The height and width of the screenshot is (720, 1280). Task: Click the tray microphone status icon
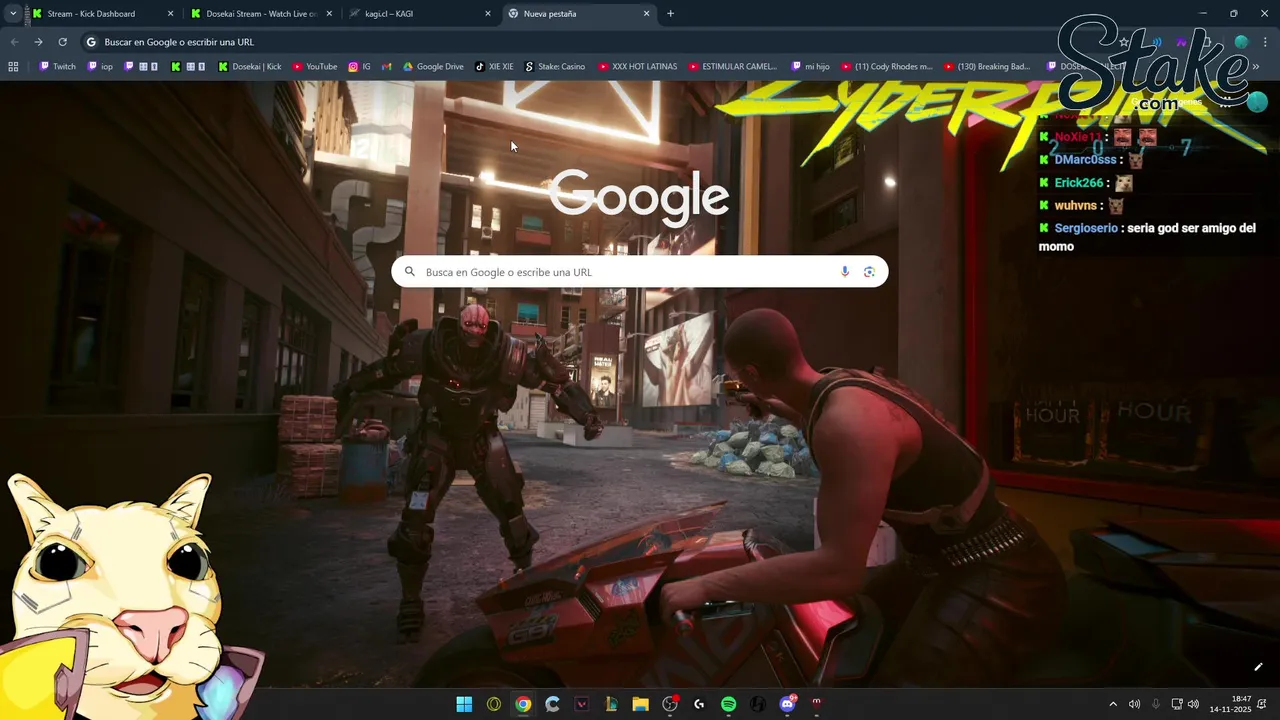1156,704
